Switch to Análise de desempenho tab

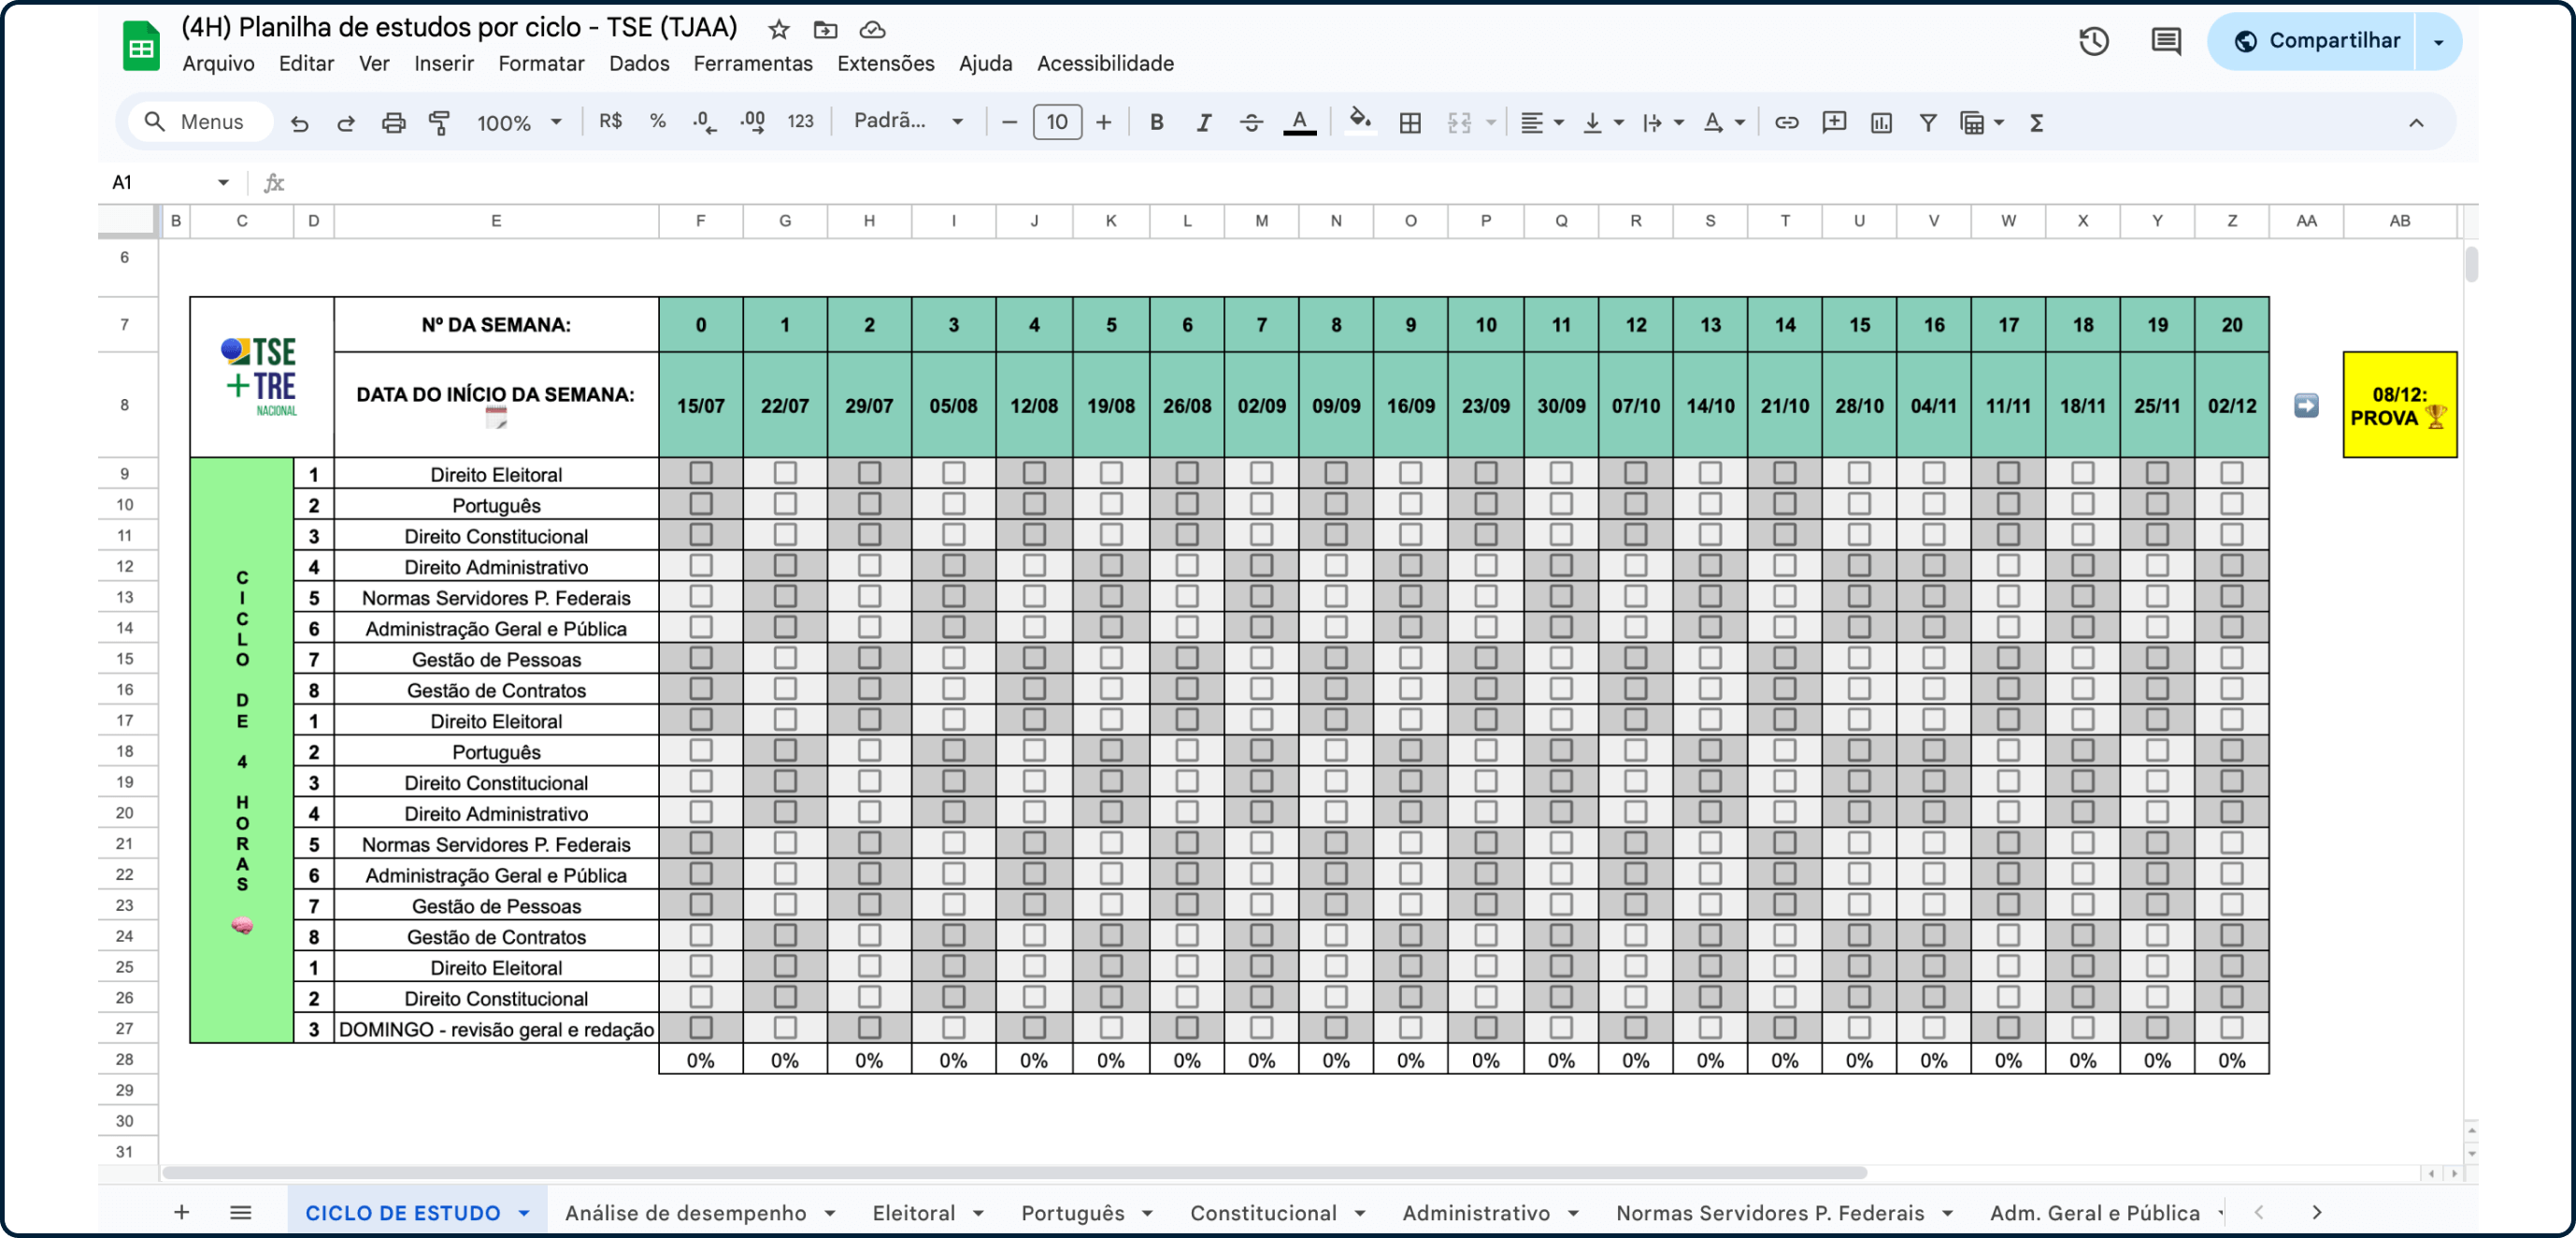[686, 1212]
